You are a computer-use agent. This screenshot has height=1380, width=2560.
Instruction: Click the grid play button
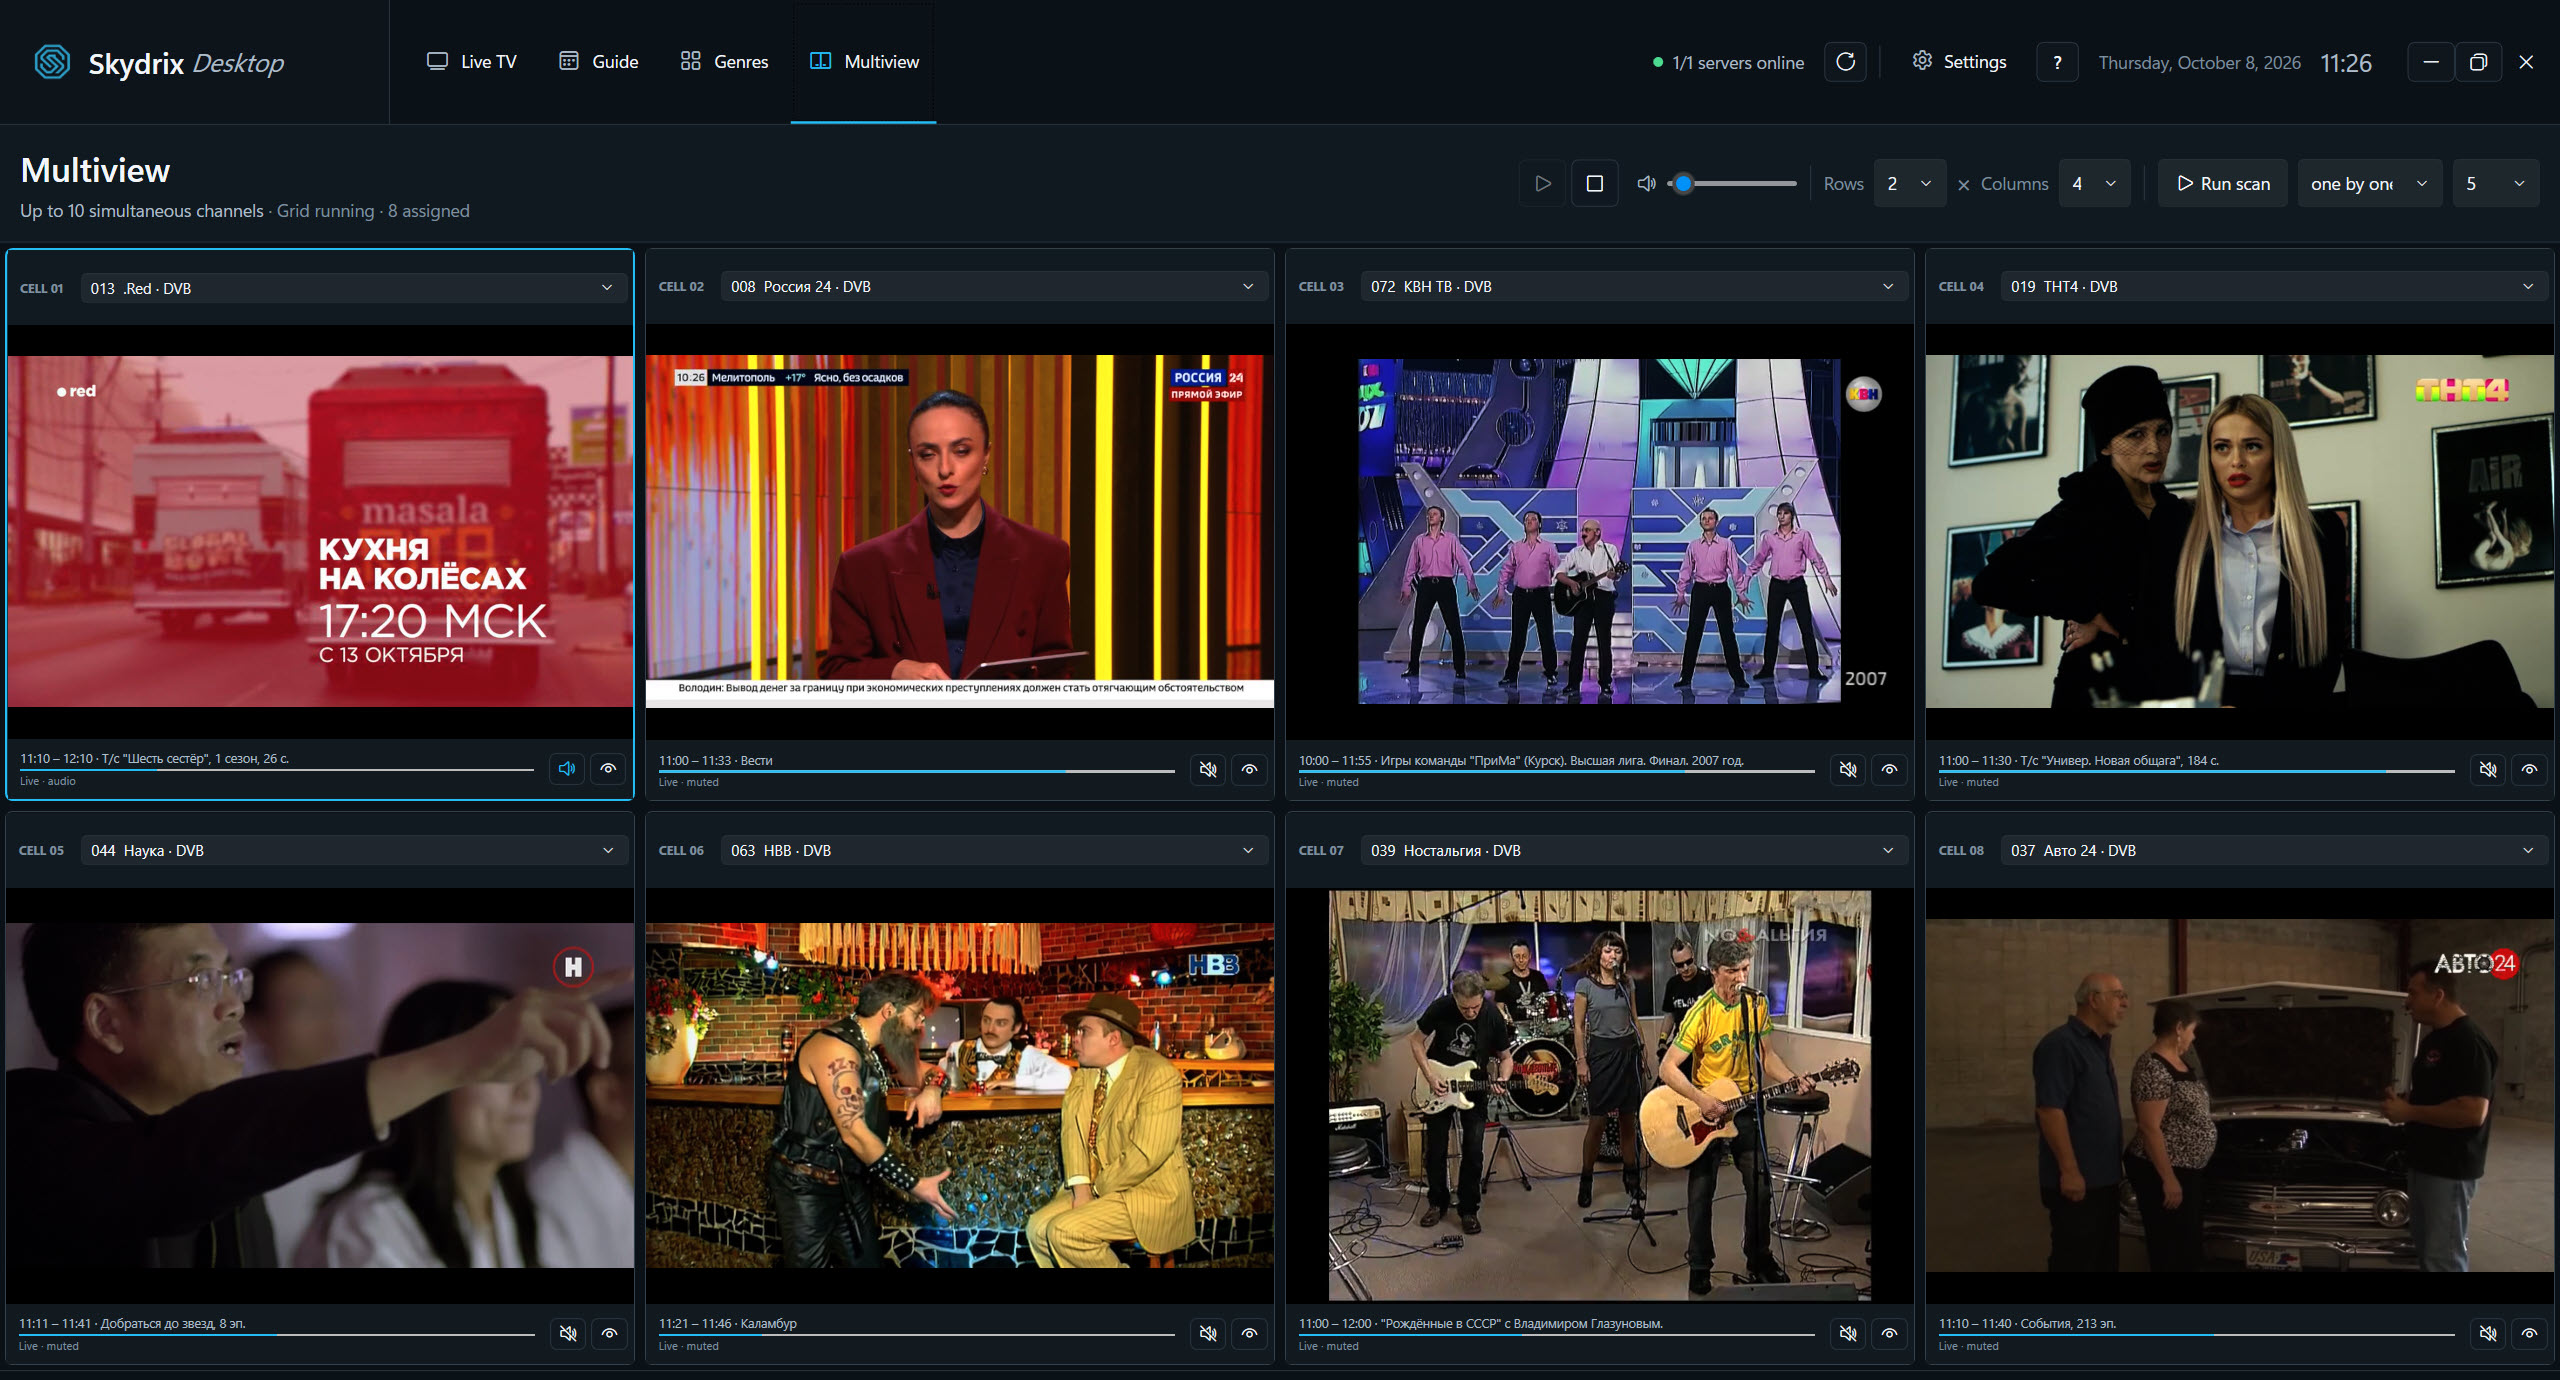pos(1543,183)
